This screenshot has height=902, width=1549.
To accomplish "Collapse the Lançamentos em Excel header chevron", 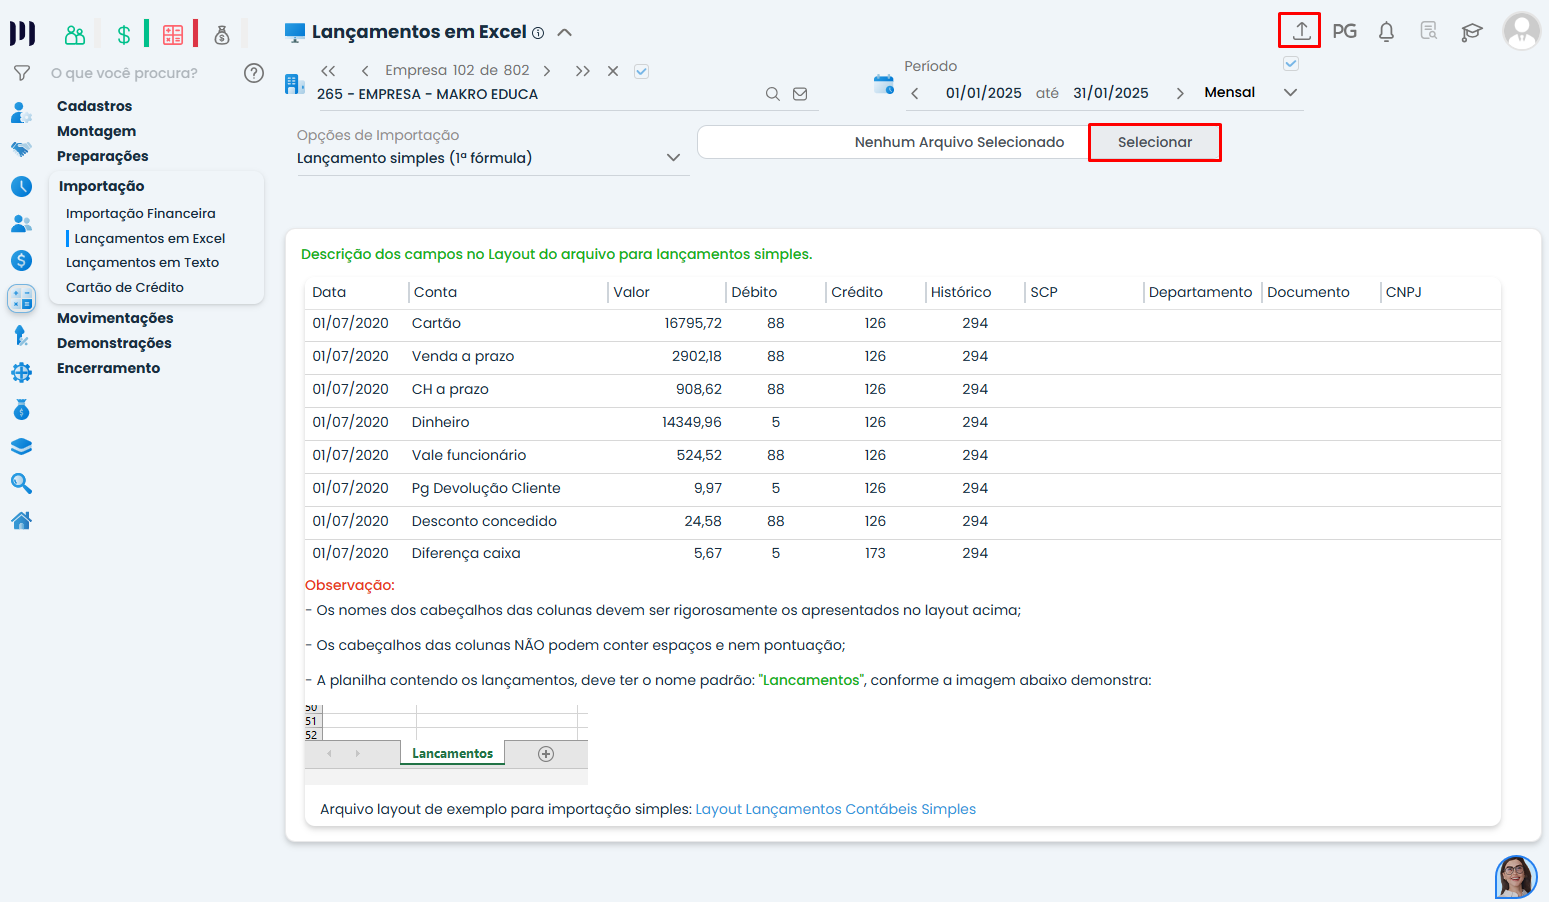I will tap(565, 32).
